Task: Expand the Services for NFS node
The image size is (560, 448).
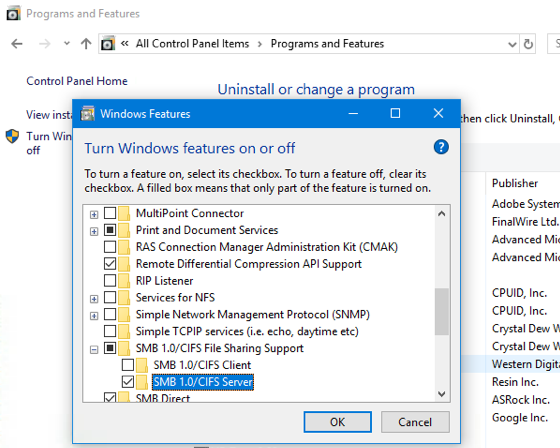Action: pyautogui.click(x=94, y=299)
